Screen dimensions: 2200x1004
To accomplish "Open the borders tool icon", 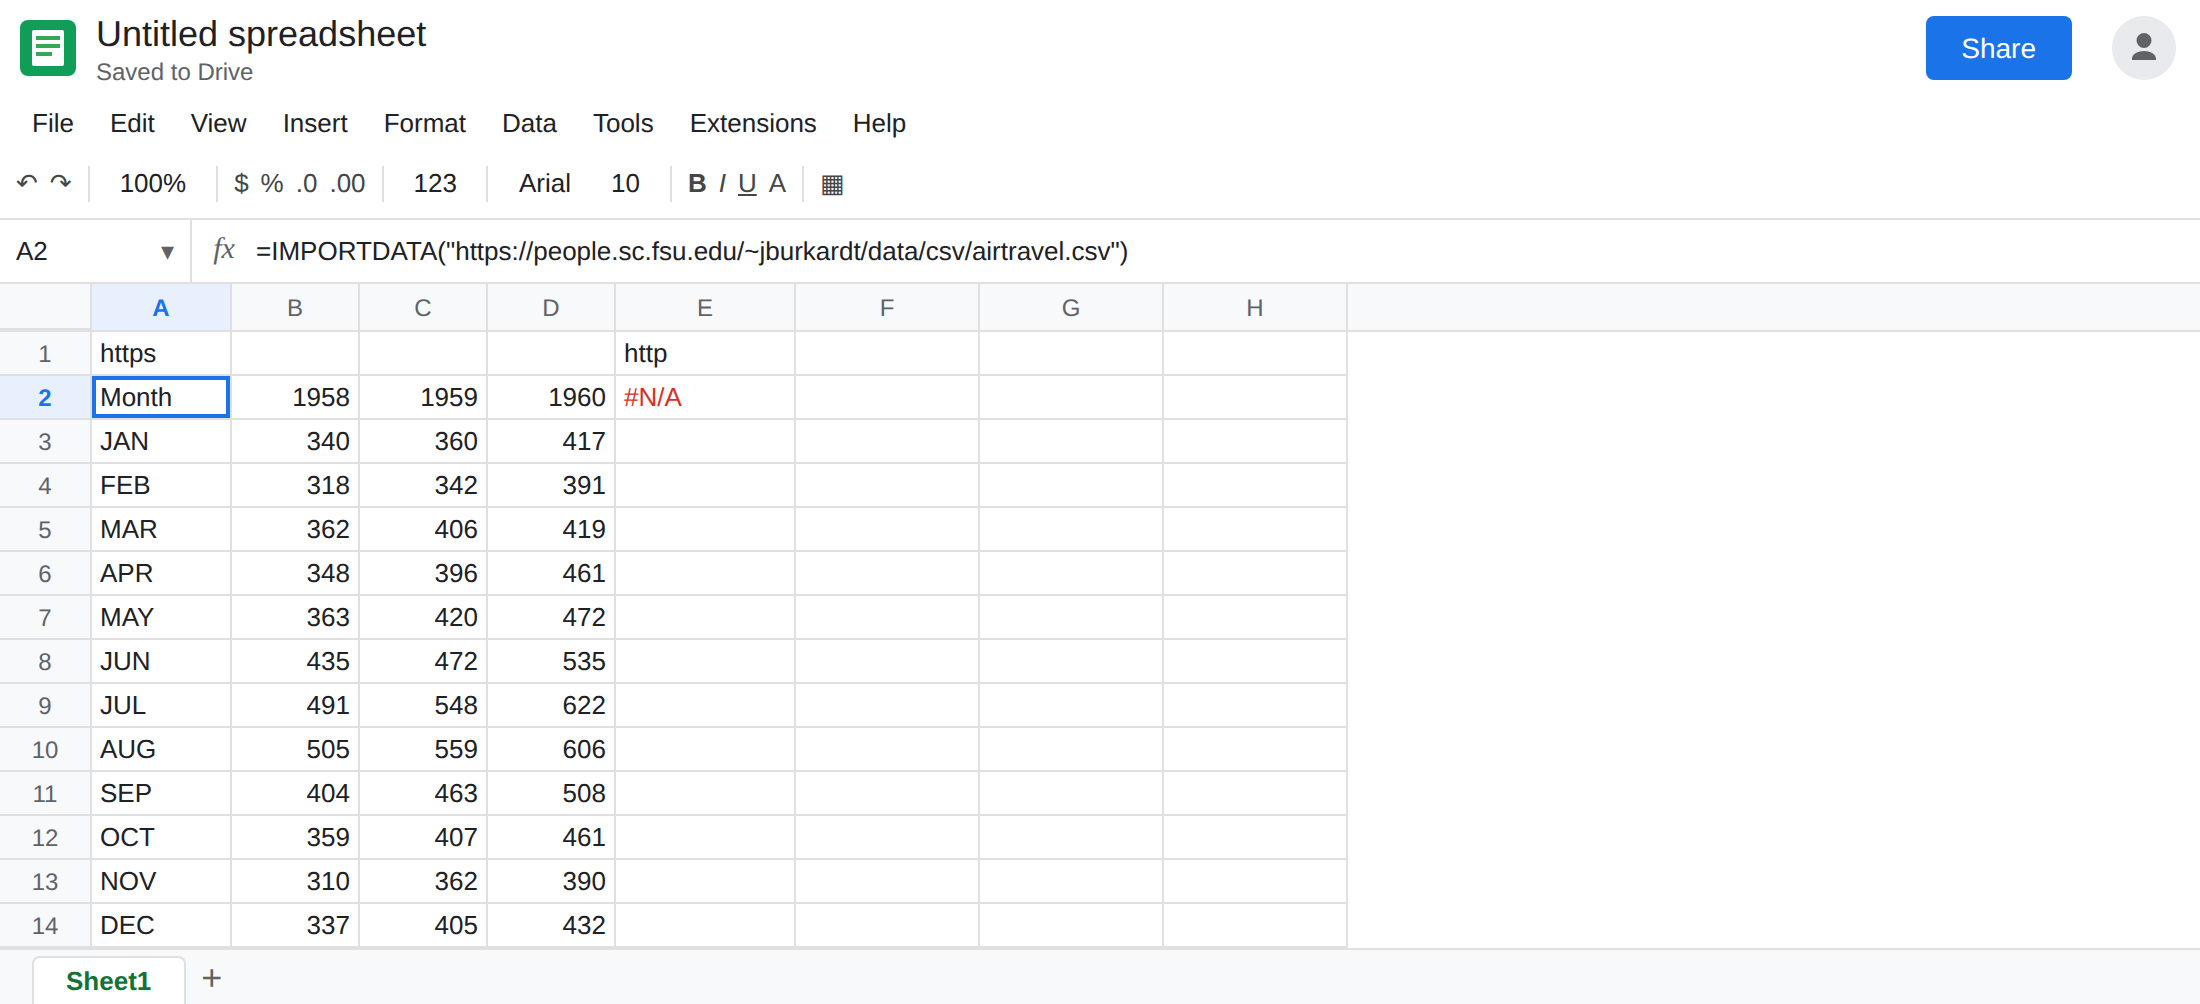I will (832, 184).
